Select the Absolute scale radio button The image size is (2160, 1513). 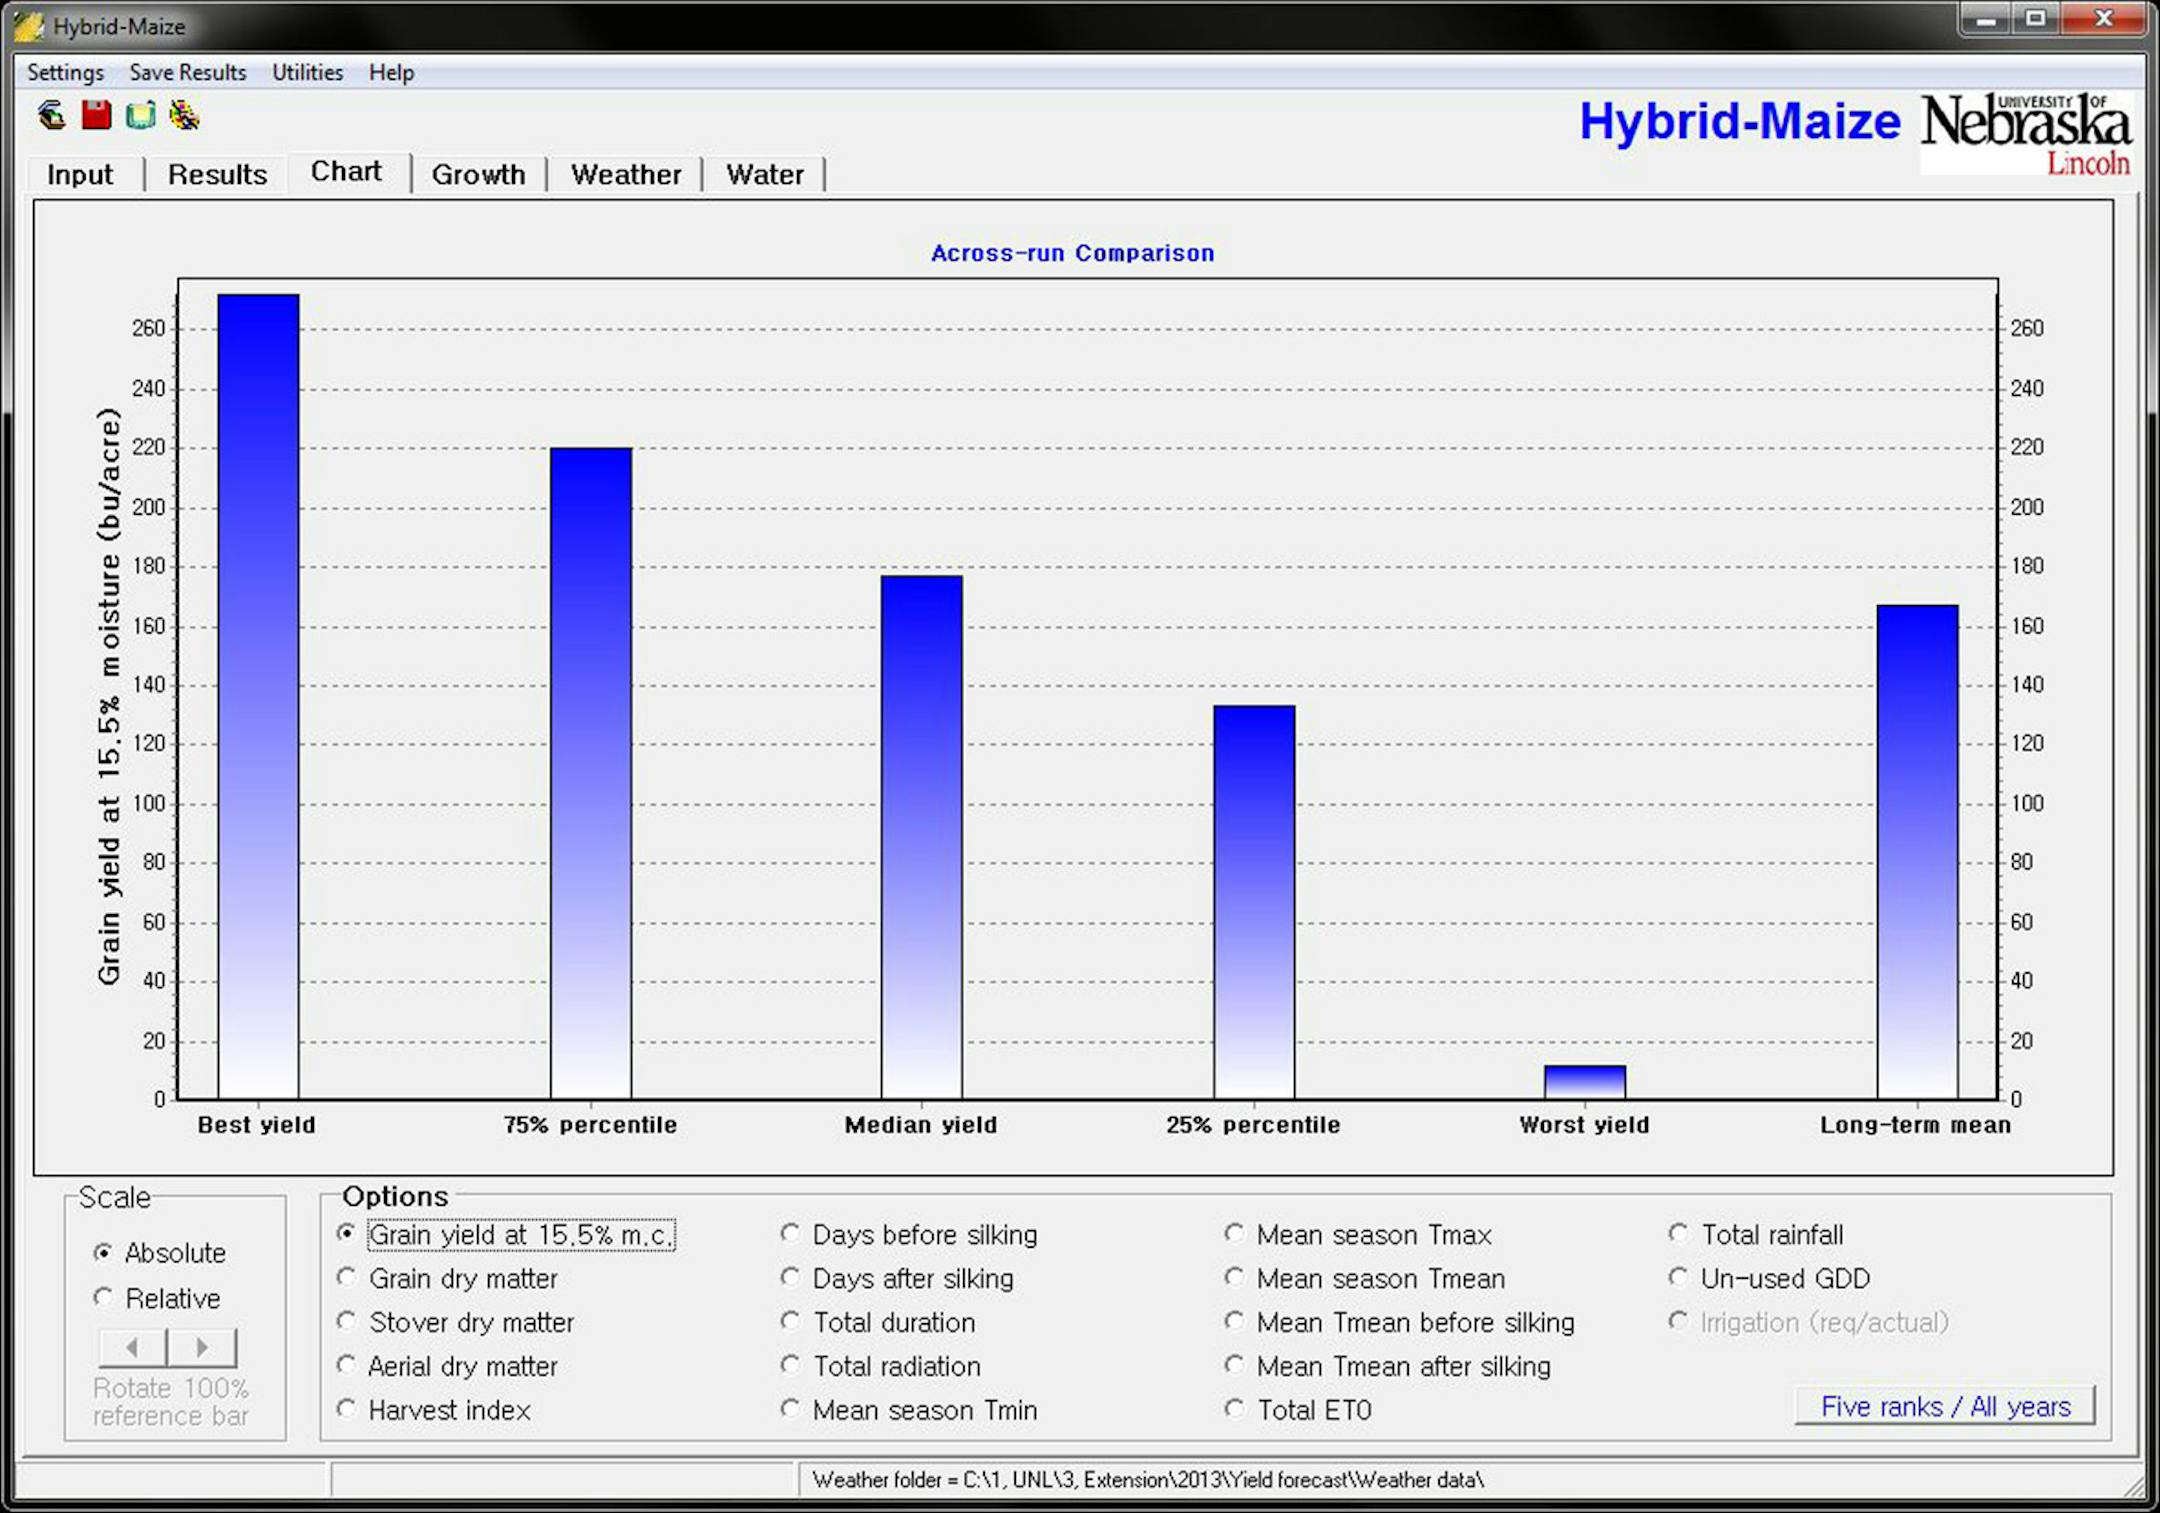[x=160, y=1253]
